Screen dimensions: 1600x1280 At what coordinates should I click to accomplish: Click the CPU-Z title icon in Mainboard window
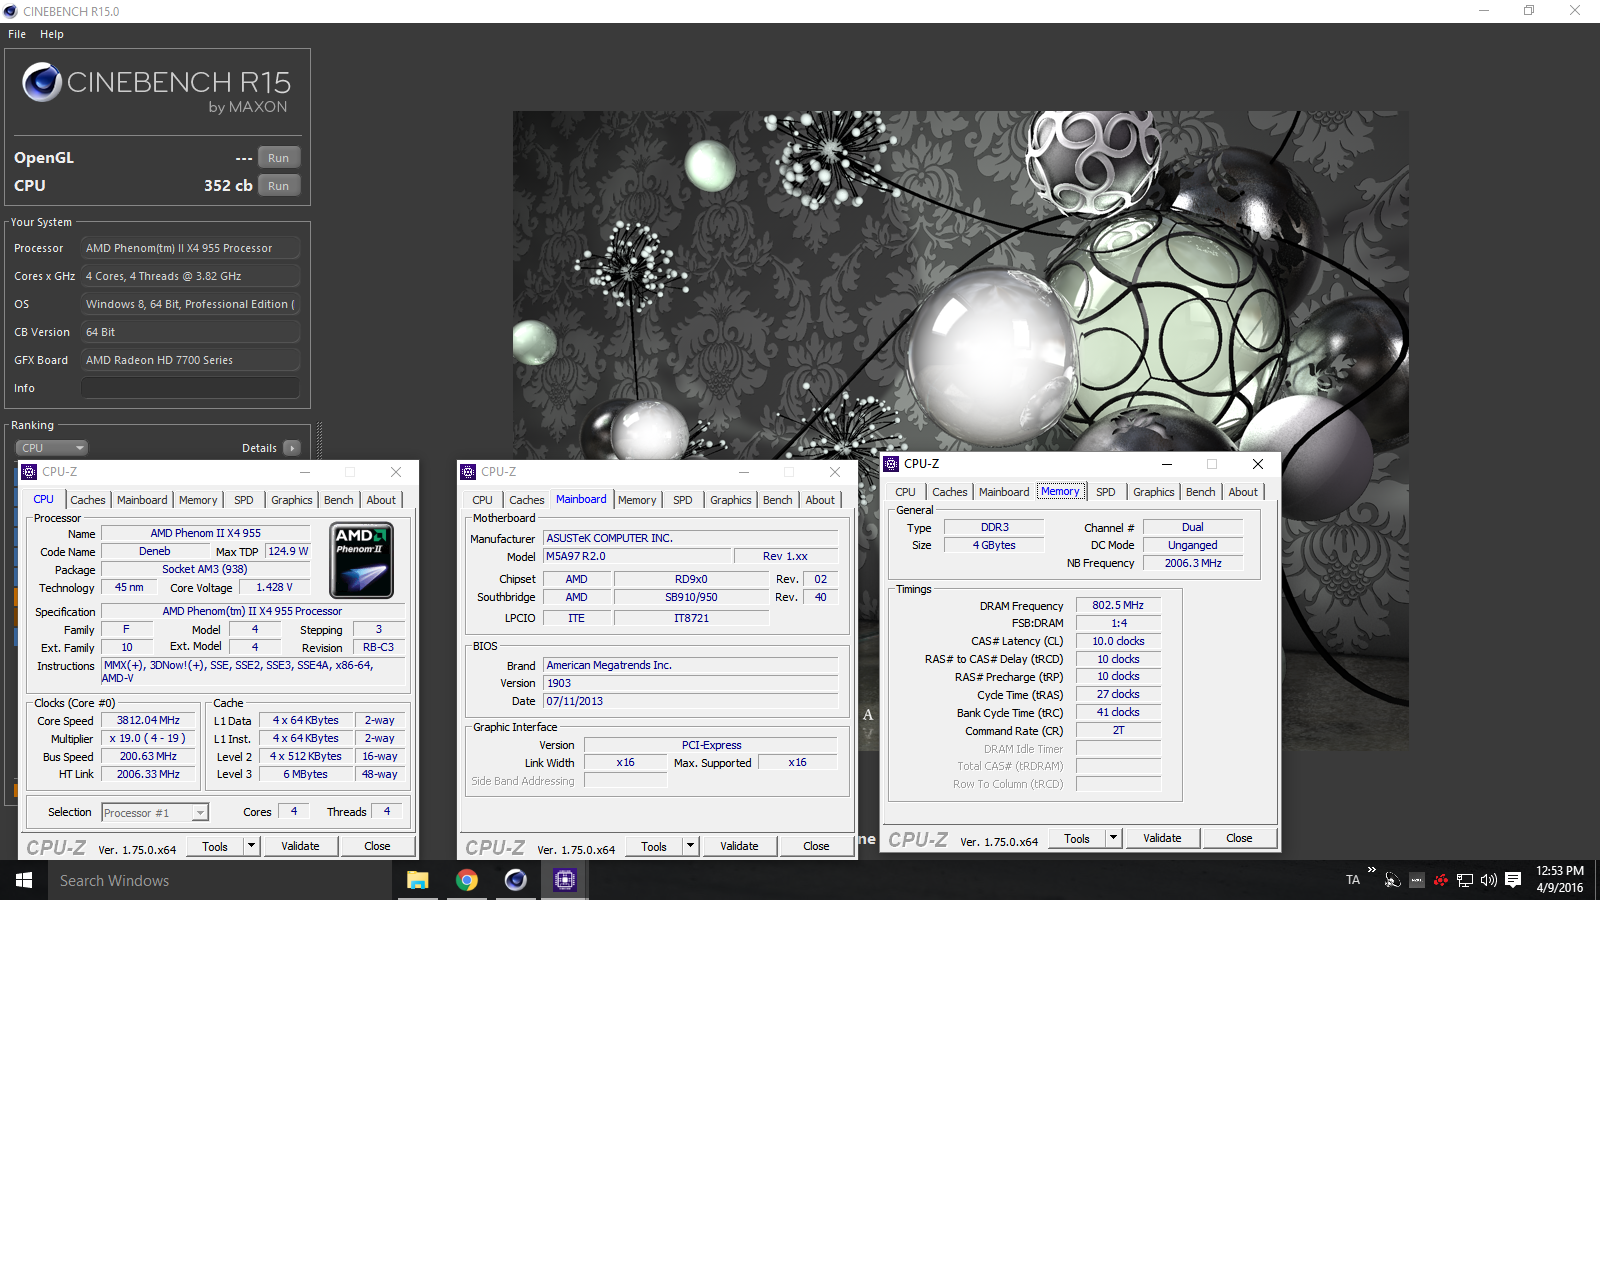pos(468,472)
